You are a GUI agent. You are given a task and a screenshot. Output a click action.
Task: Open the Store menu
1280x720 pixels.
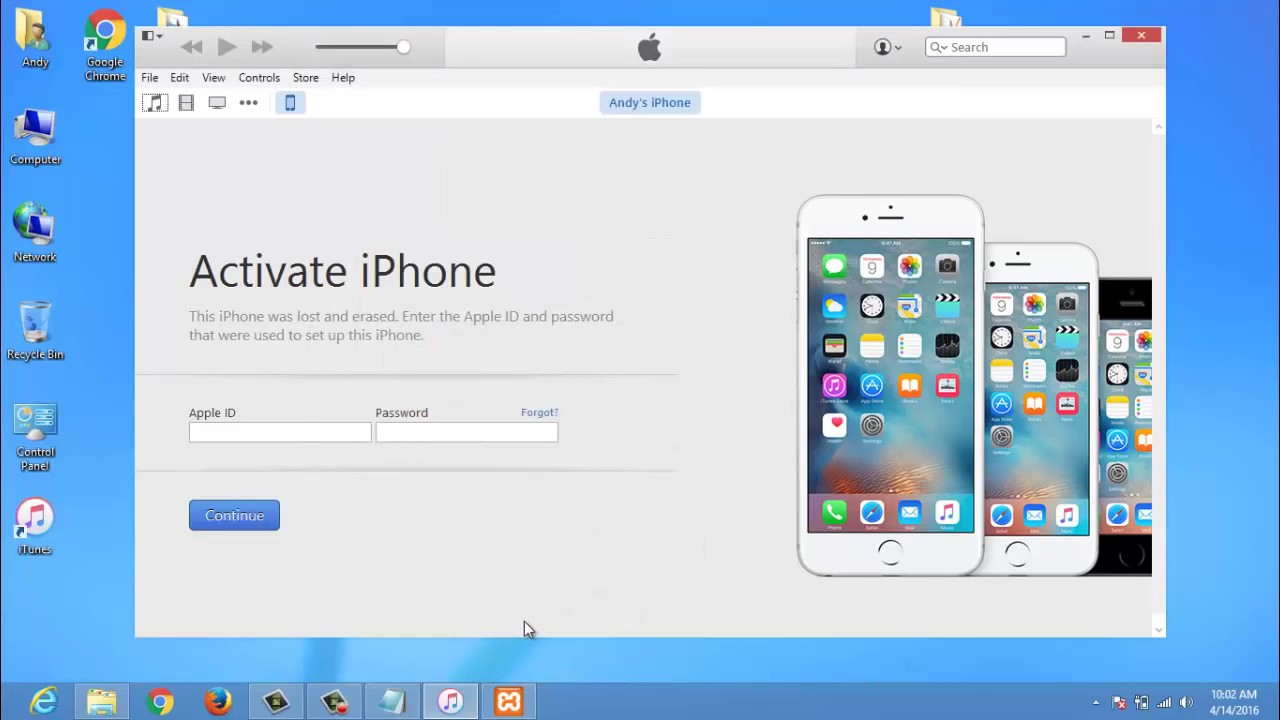(305, 77)
